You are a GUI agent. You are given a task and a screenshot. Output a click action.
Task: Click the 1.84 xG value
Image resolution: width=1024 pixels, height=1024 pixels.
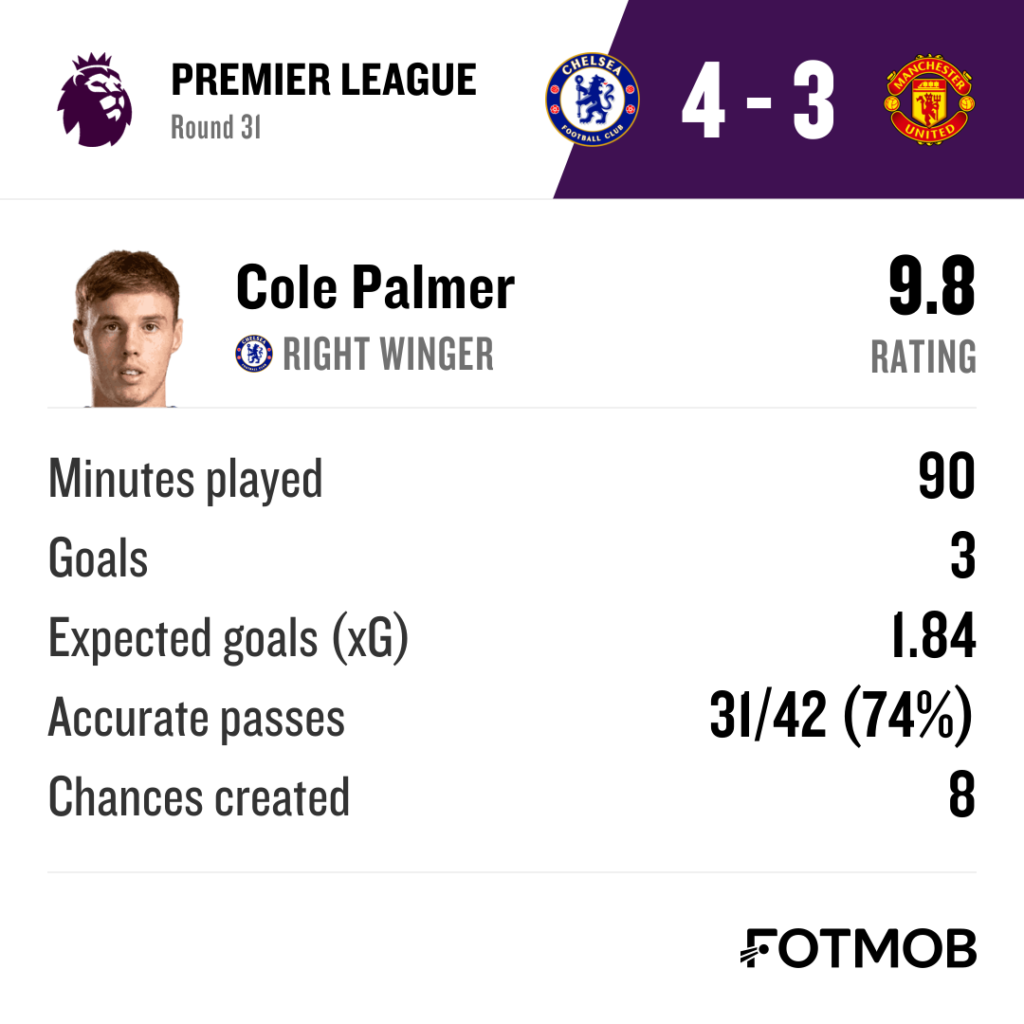pos(934,636)
